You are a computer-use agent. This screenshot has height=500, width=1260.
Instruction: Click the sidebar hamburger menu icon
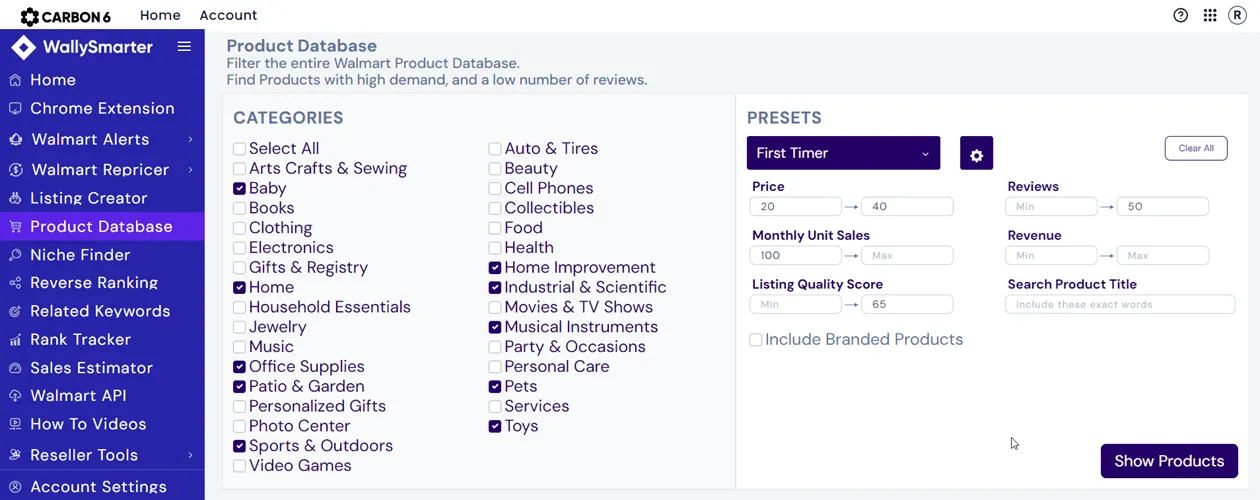[184, 46]
